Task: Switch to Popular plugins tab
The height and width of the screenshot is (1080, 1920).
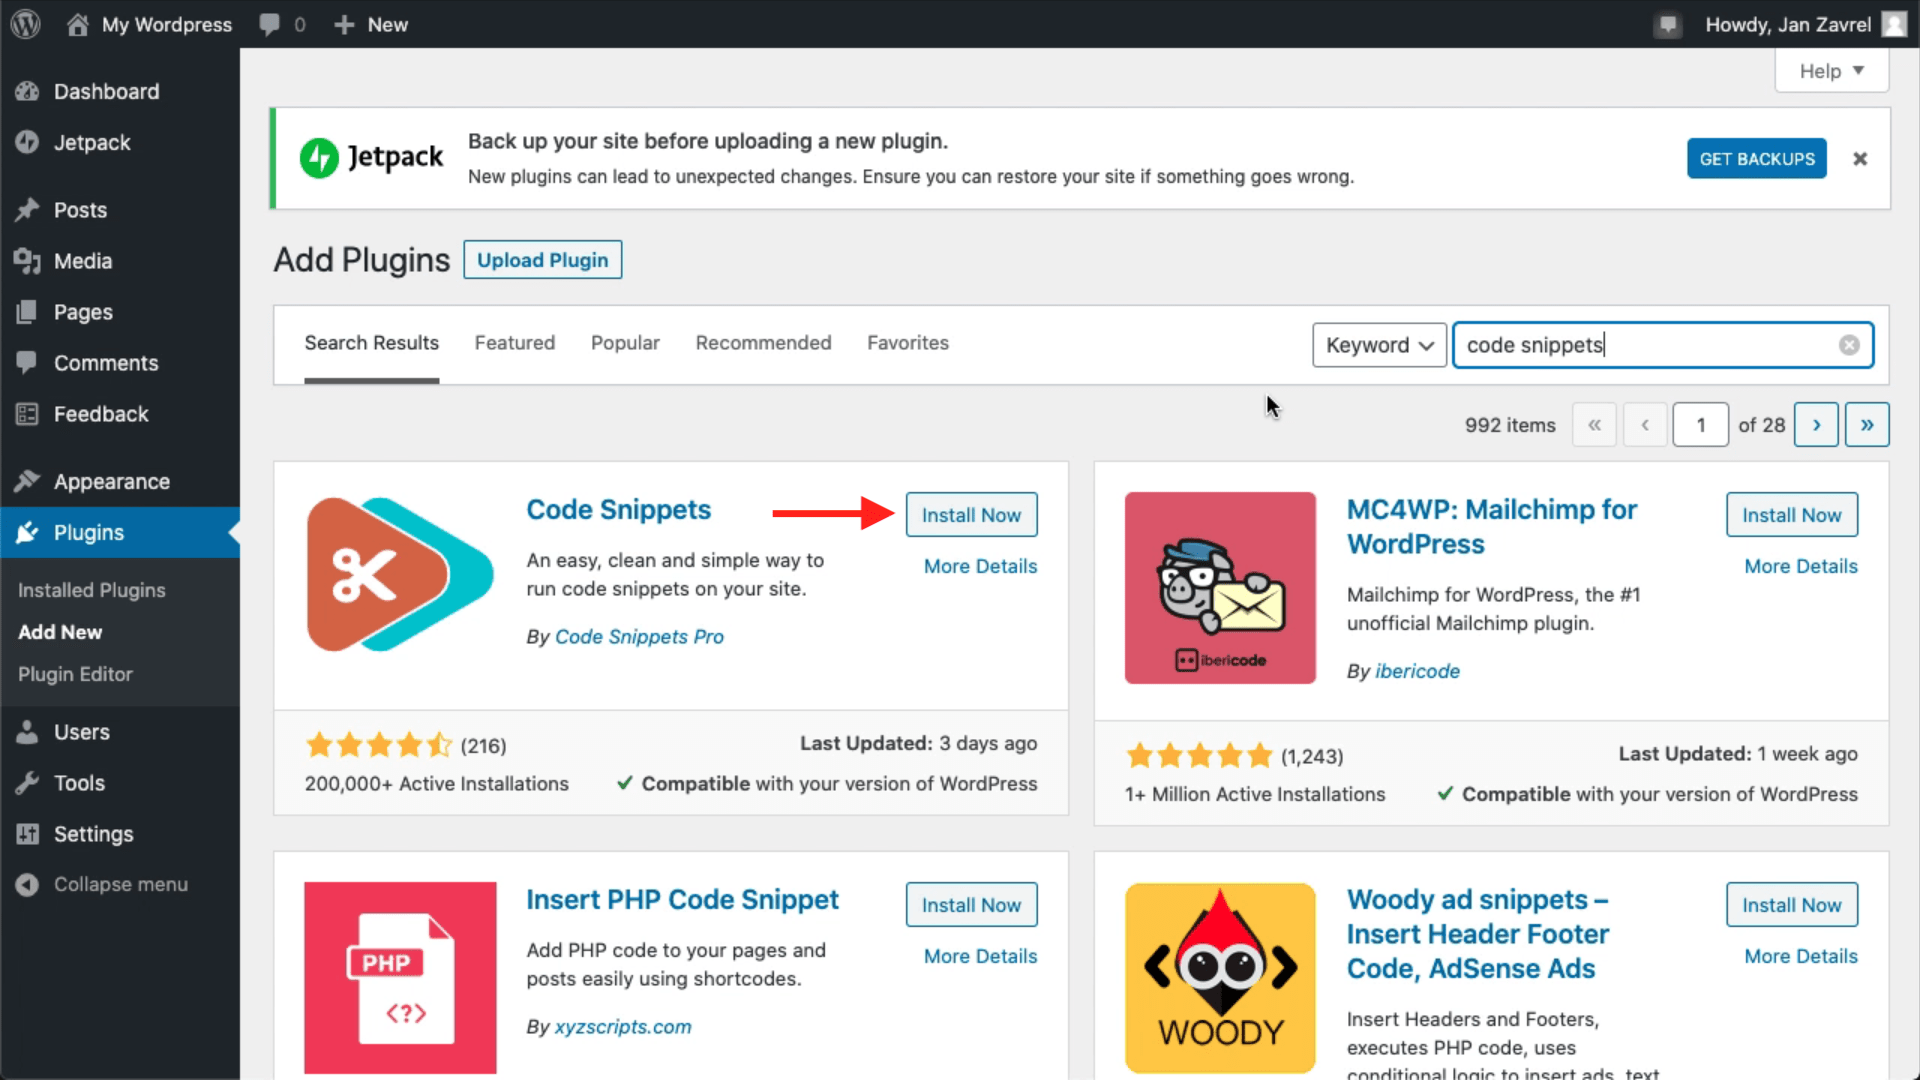Action: coord(625,343)
